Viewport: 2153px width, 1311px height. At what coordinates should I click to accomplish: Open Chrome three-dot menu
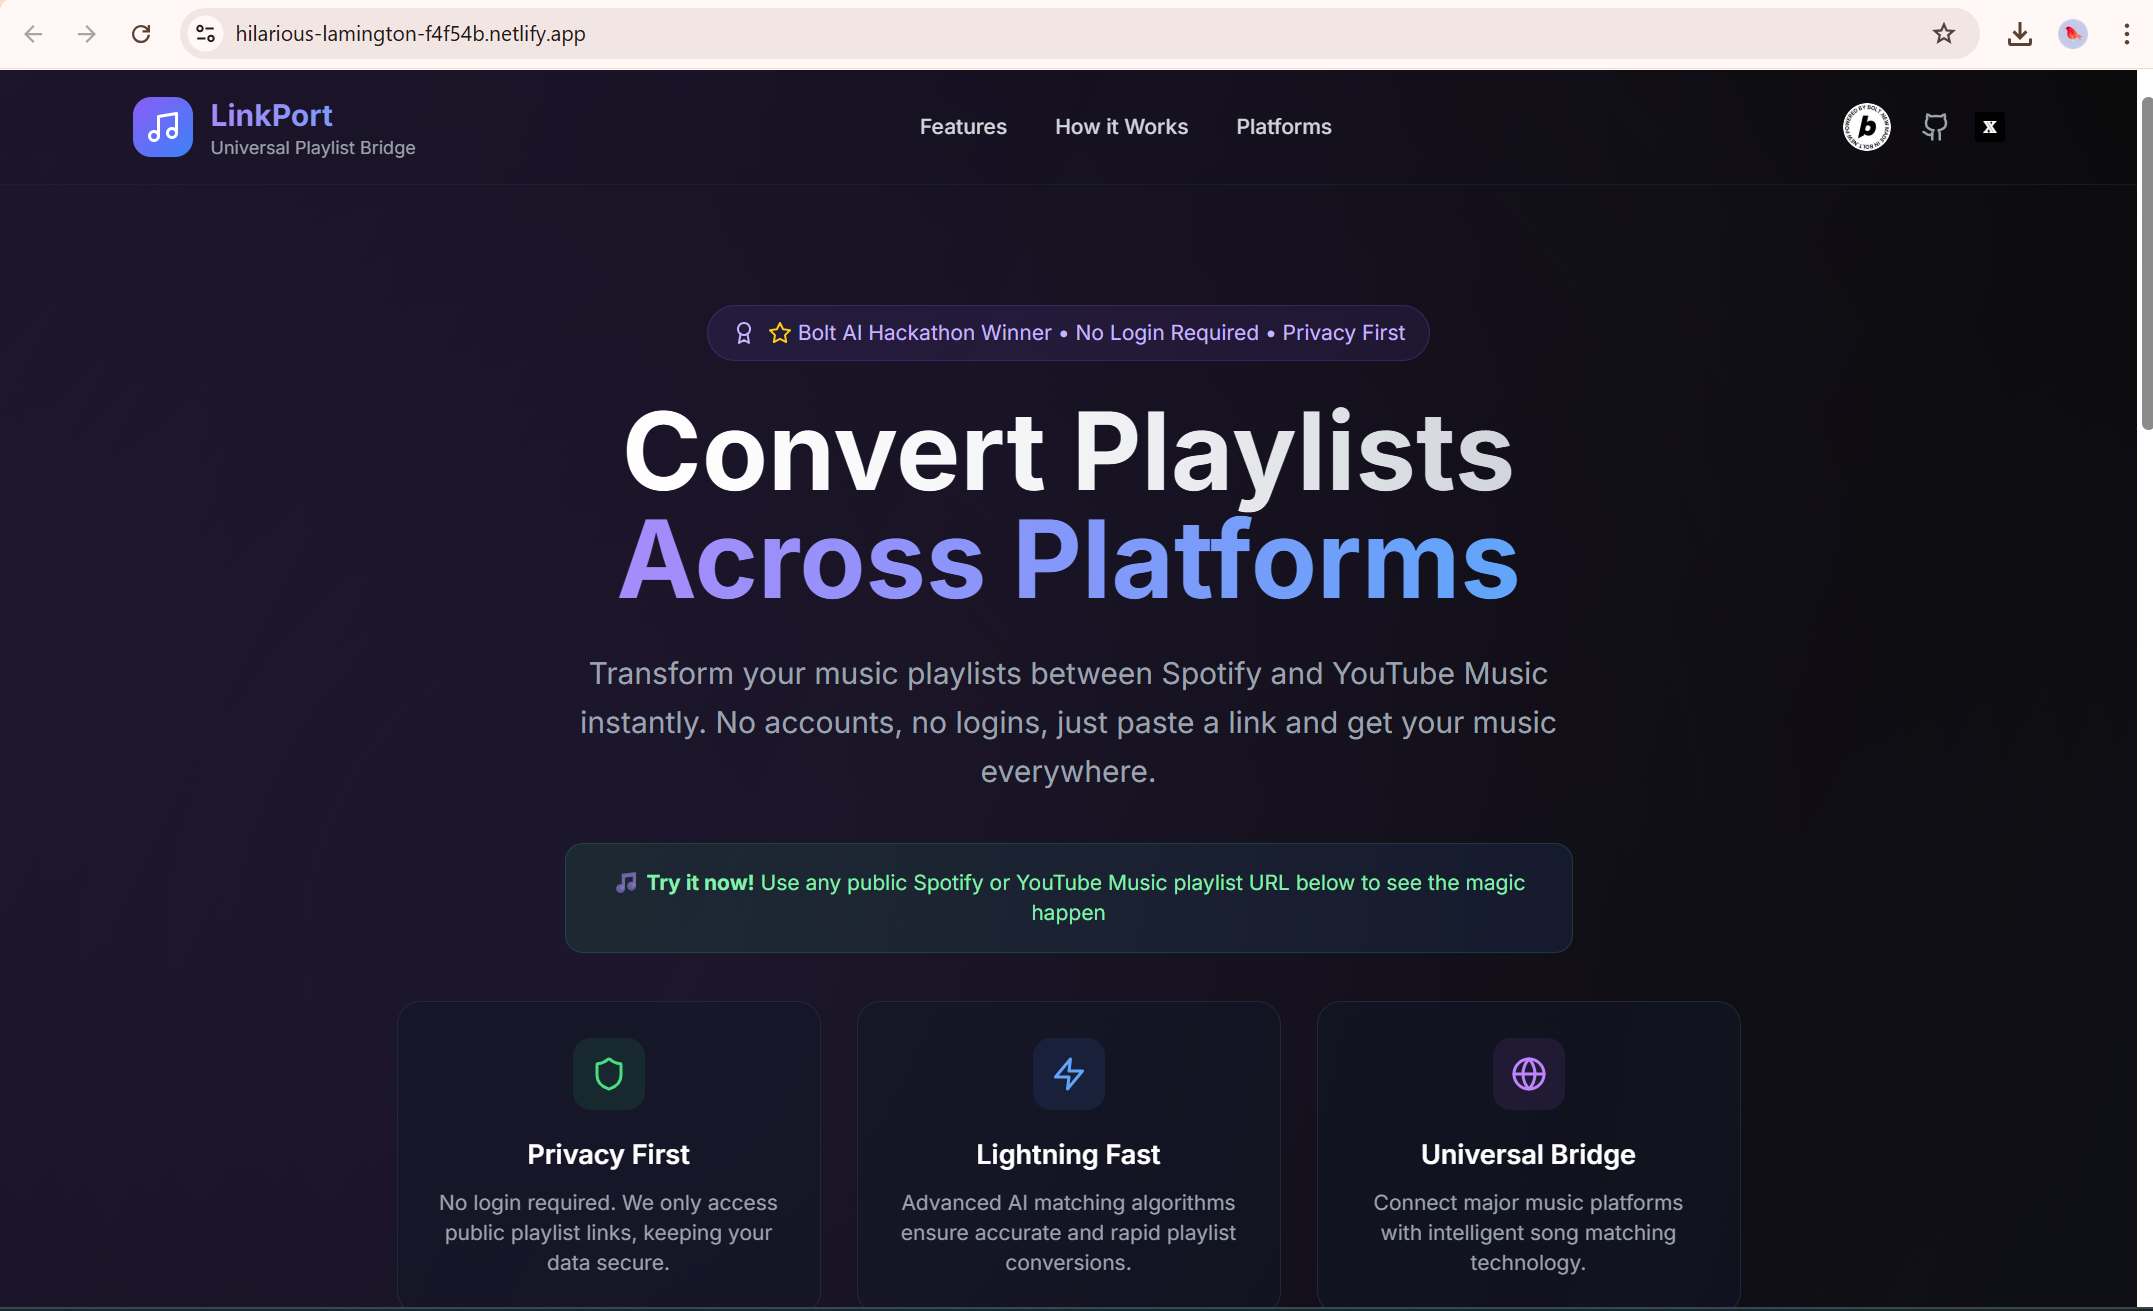coord(2126,34)
